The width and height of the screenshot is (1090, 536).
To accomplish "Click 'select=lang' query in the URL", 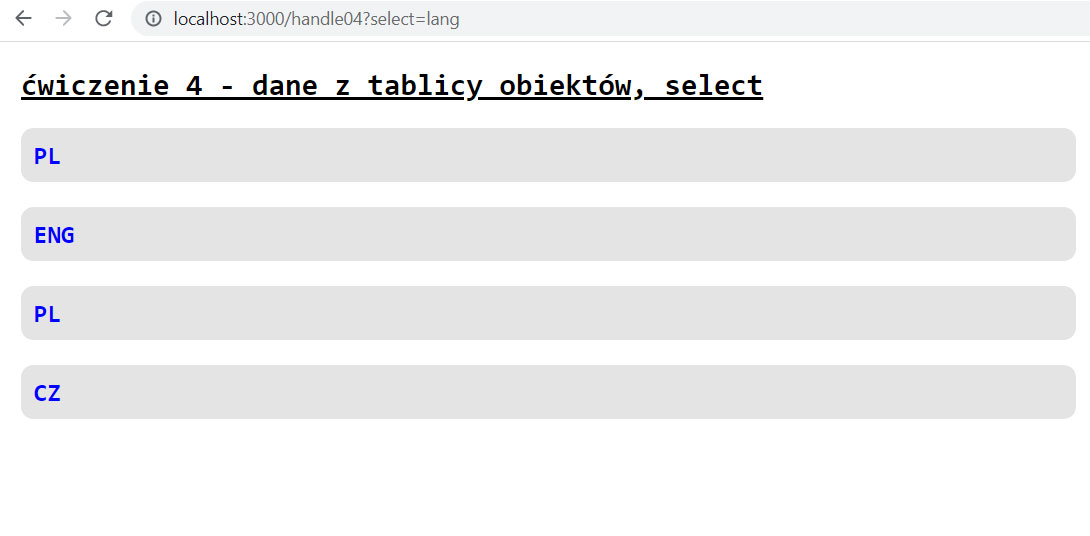I will pyautogui.click(x=415, y=19).
